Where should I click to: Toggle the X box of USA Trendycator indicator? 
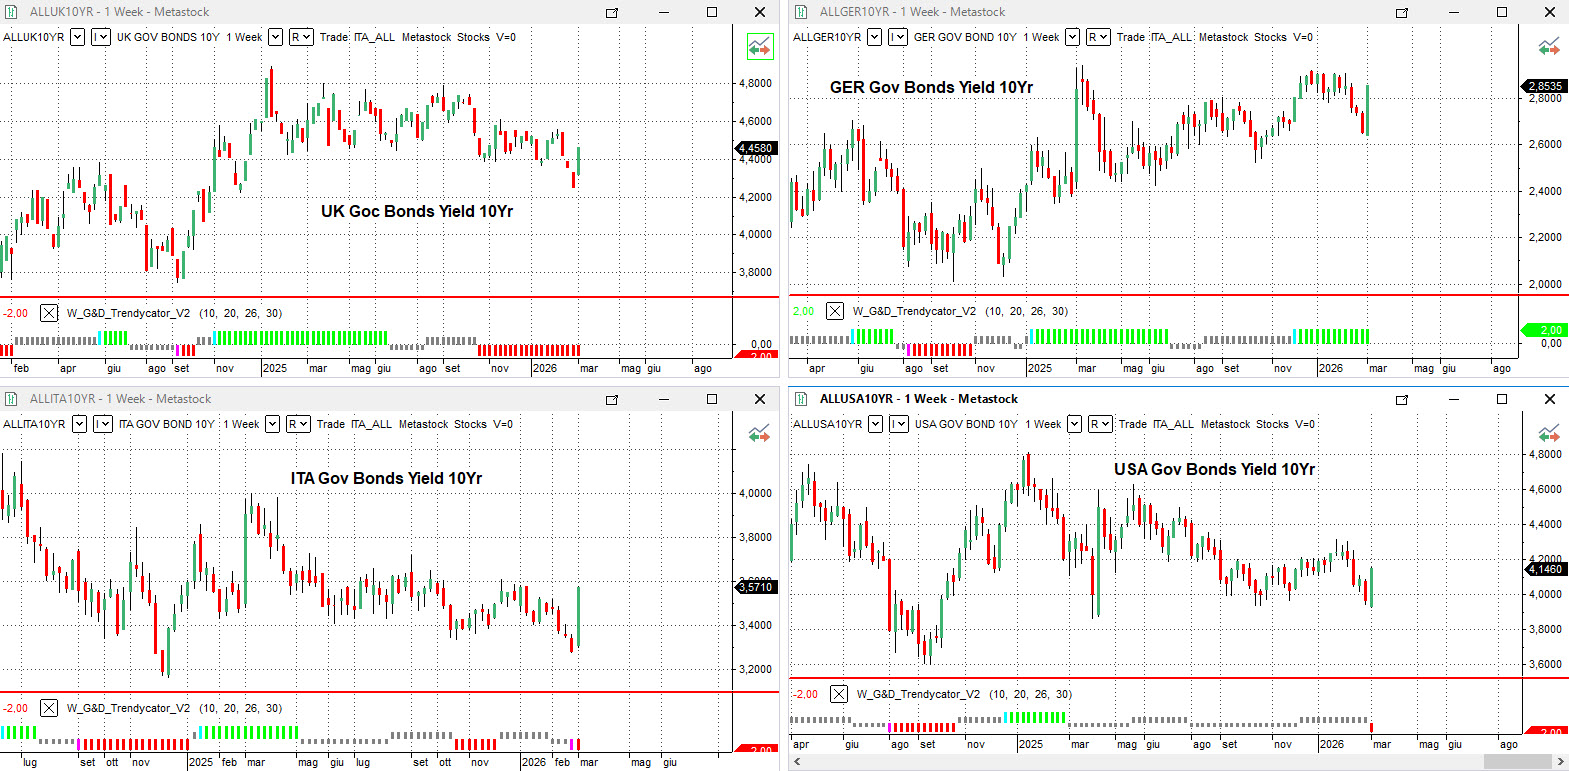coord(839,694)
